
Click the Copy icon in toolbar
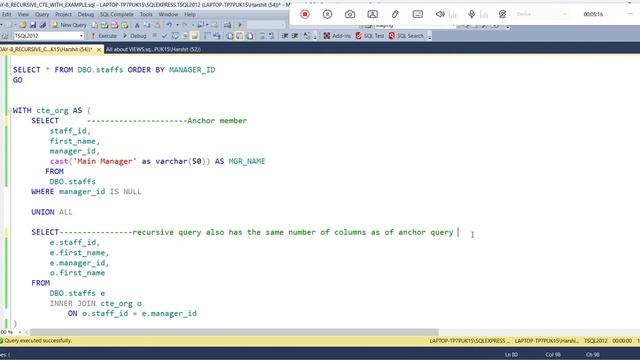[147, 25]
